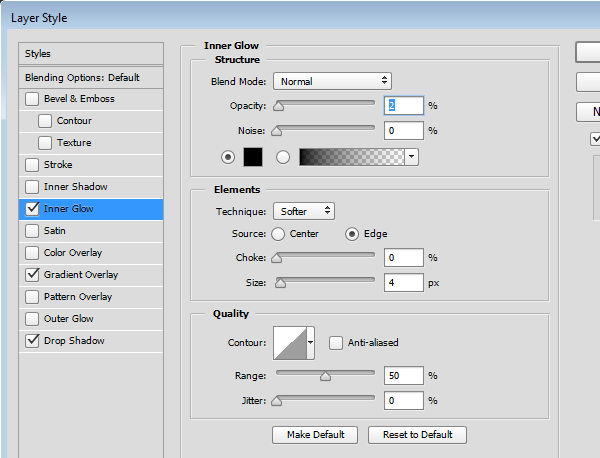
Task: Click the Opacity percentage field
Action: click(403, 105)
